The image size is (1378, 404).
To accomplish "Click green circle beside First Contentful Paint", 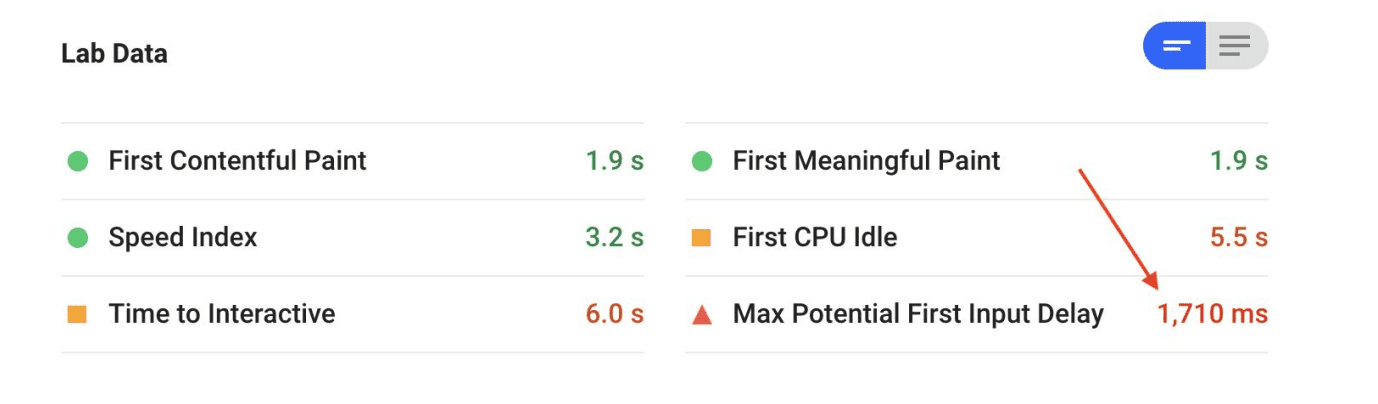I will tap(77, 161).
